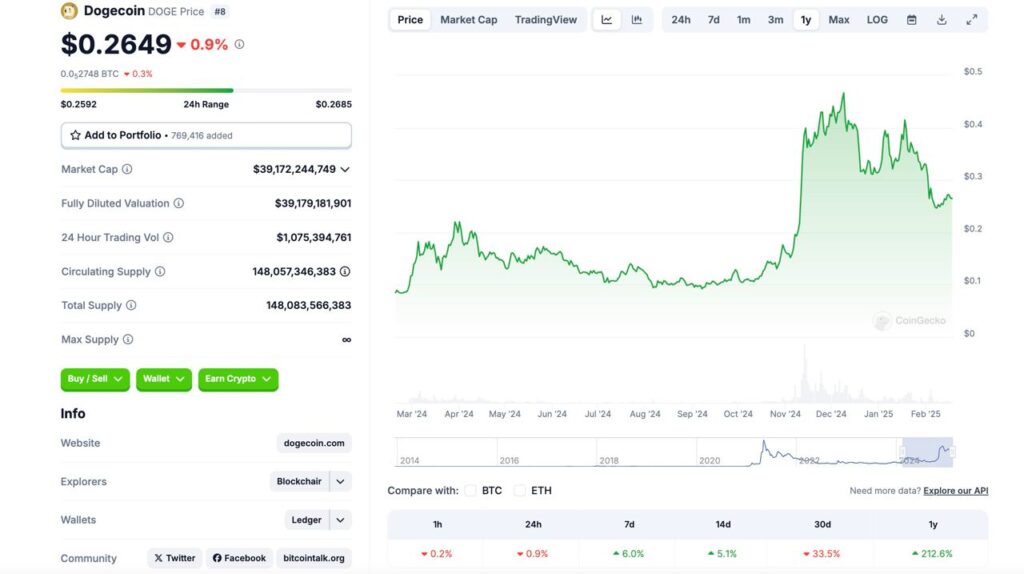The image size is (1024, 574).
Task: Switch to TradingView tab
Action: (546, 20)
